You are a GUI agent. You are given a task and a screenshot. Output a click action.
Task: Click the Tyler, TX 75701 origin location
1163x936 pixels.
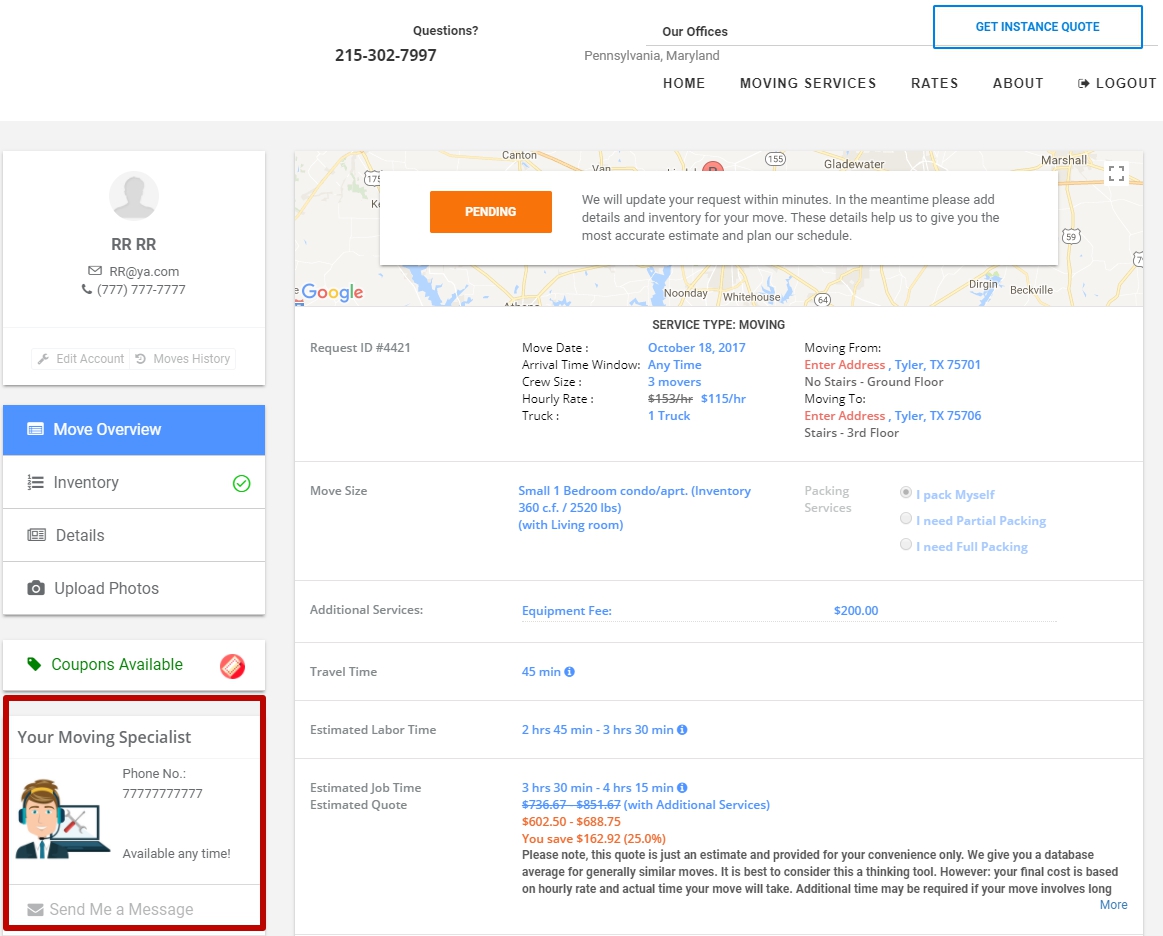click(938, 365)
